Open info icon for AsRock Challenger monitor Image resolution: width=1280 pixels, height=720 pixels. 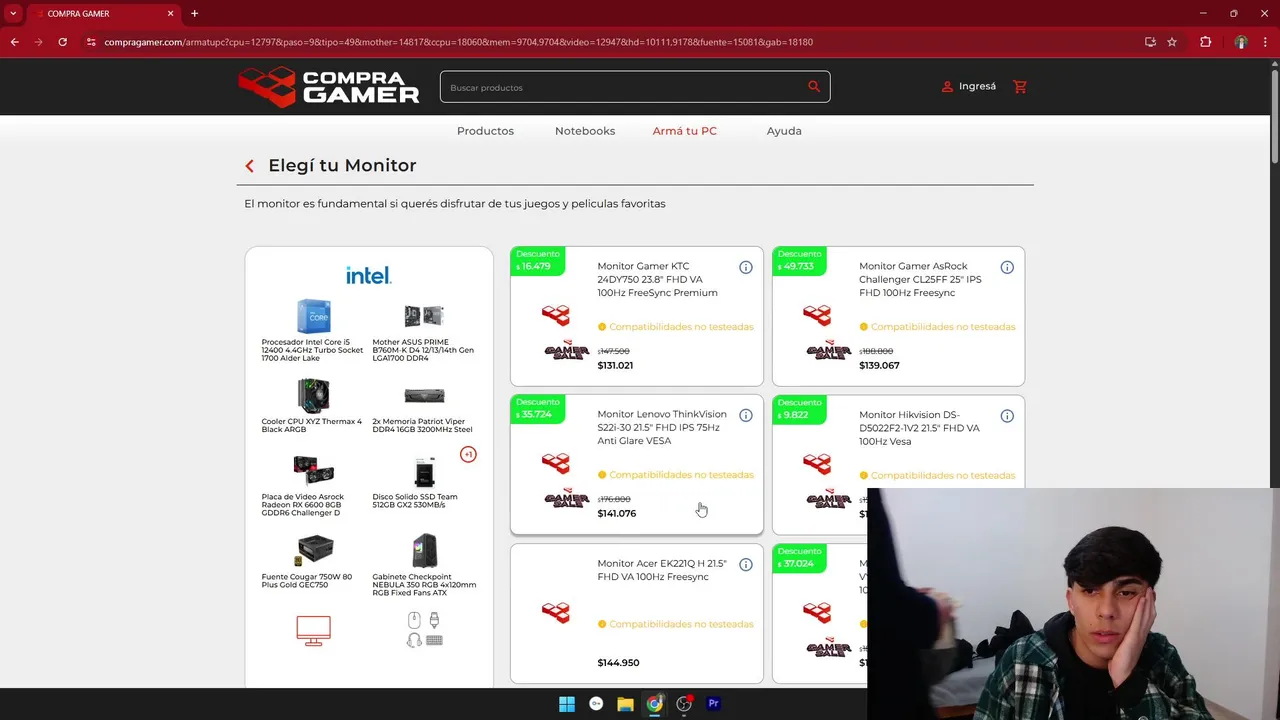[x=1007, y=267]
